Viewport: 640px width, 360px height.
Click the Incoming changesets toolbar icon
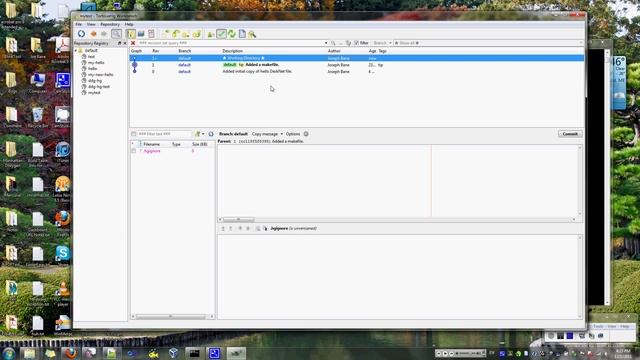[x=165, y=34]
